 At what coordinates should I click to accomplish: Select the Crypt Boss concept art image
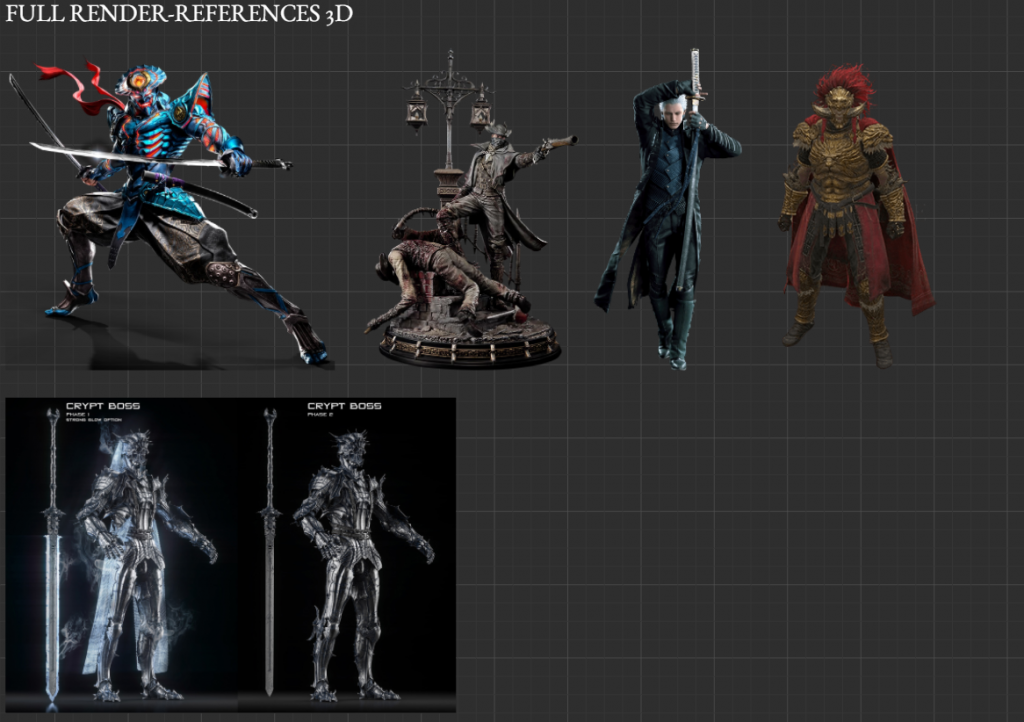[231, 555]
